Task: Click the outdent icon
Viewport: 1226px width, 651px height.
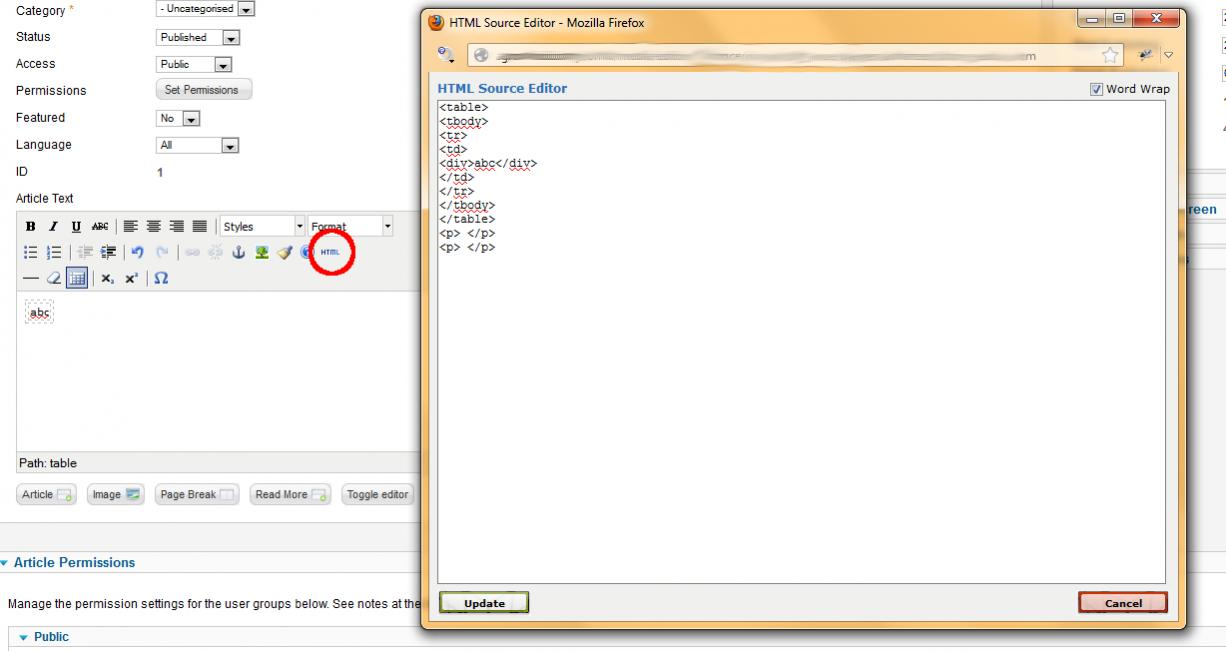Action: point(85,253)
